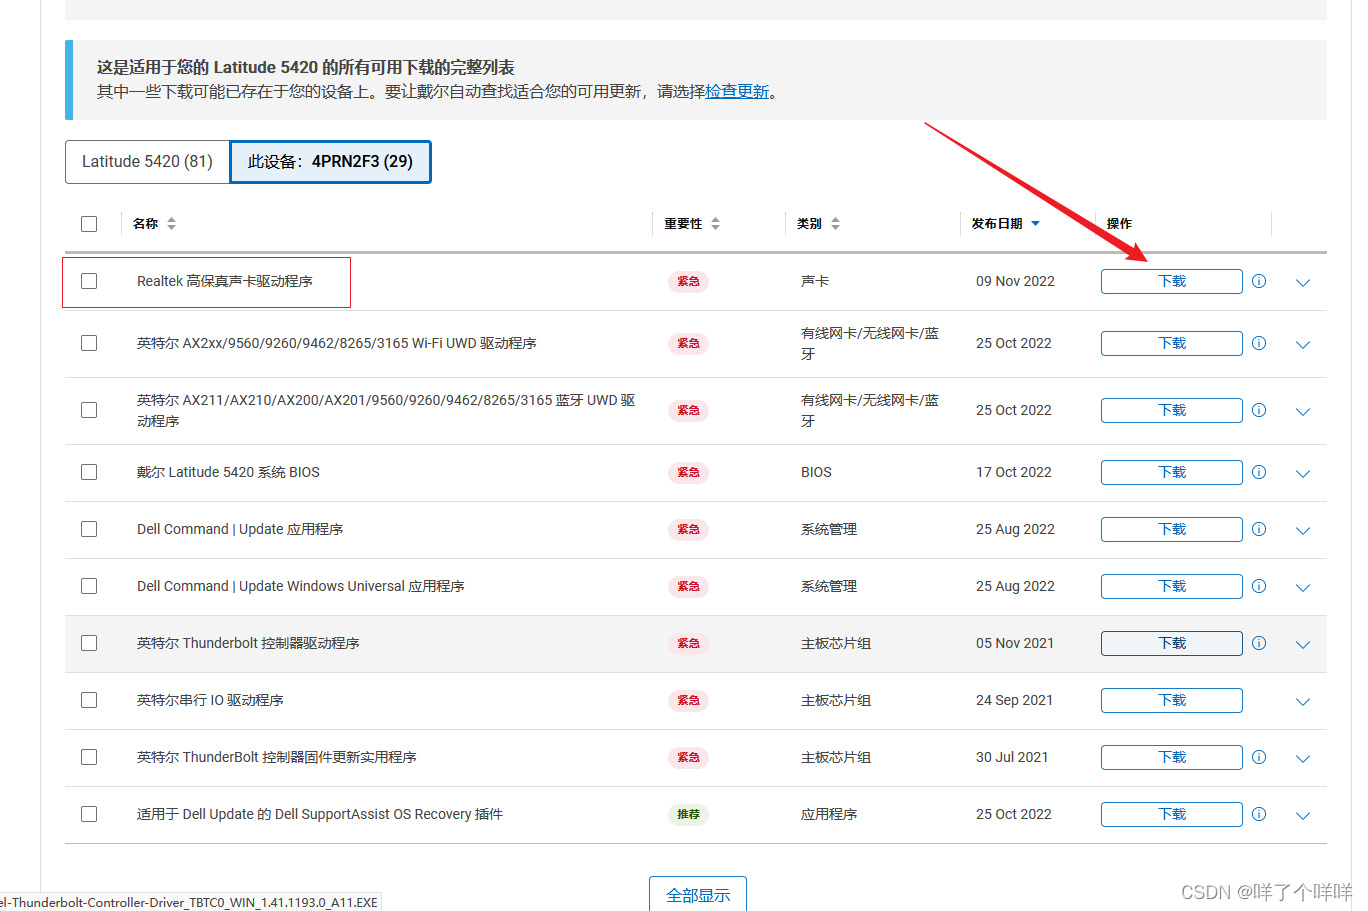Expand ThunderBolt 控制器固件更新实用程序 row
1368x911 pixels.
click(1303, 759)
